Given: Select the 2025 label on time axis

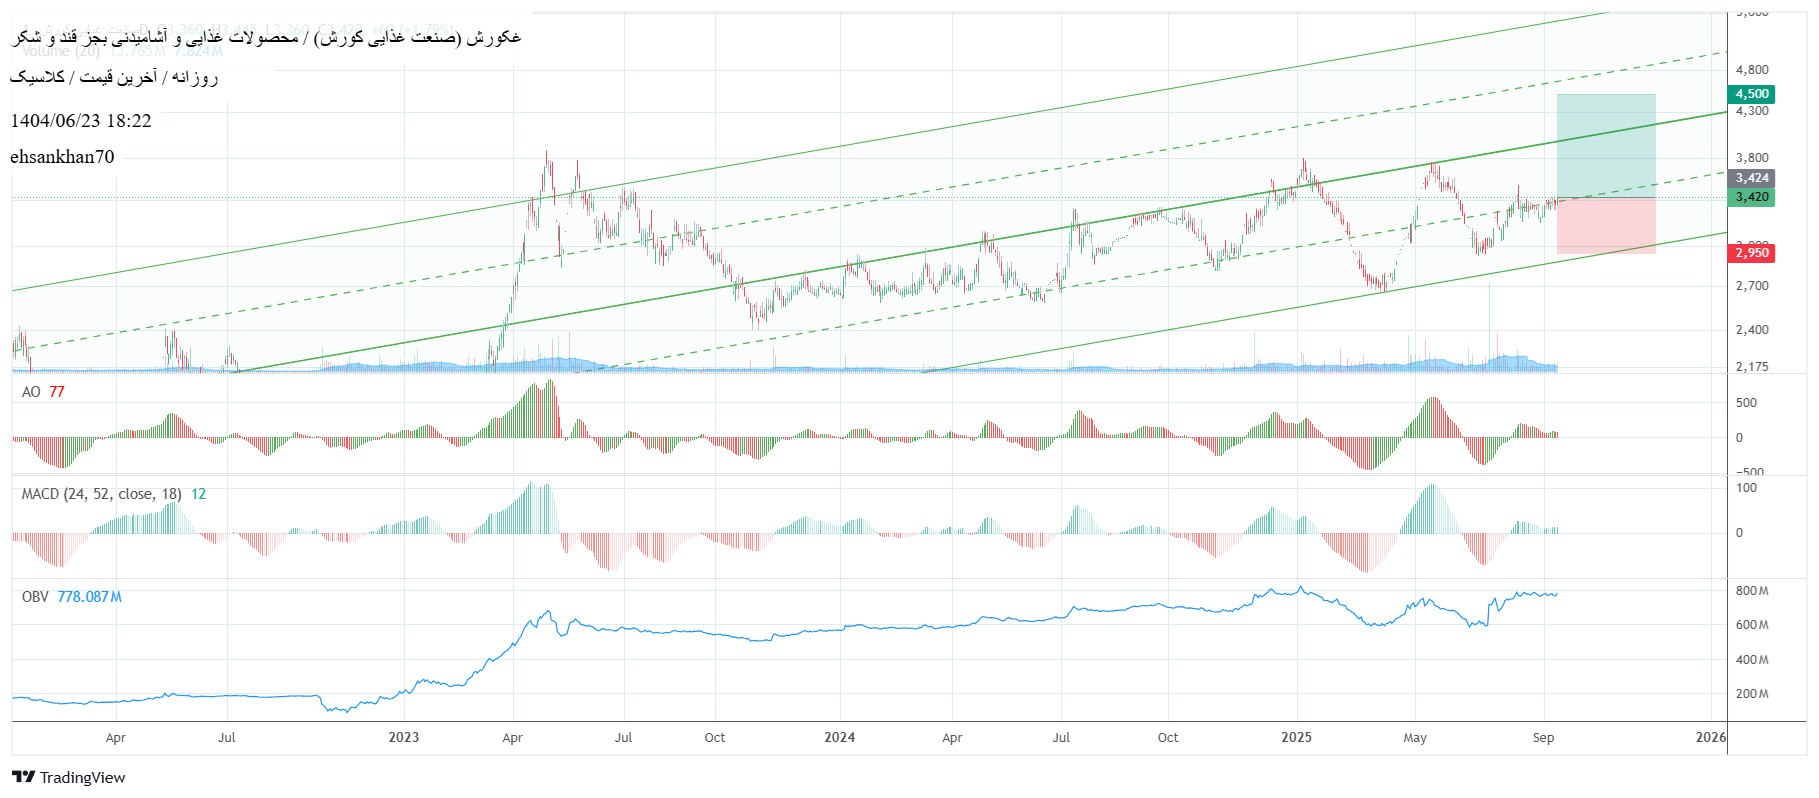Looking at the screenshot, I should [1296, 738].
